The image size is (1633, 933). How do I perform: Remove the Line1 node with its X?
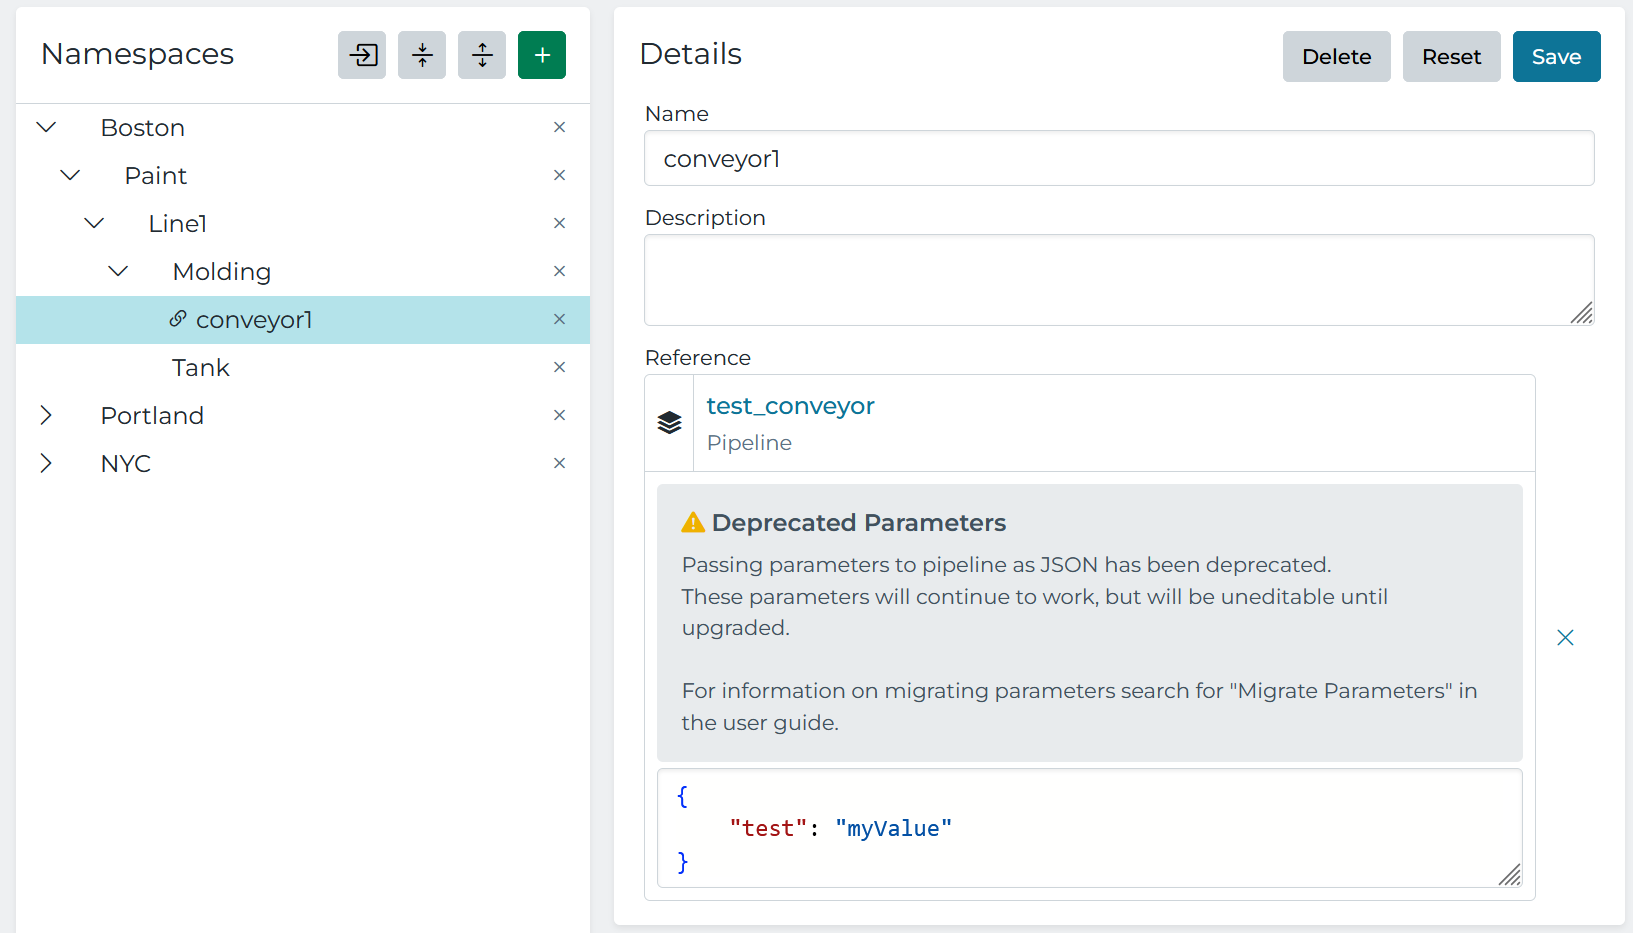click(560, 223)
